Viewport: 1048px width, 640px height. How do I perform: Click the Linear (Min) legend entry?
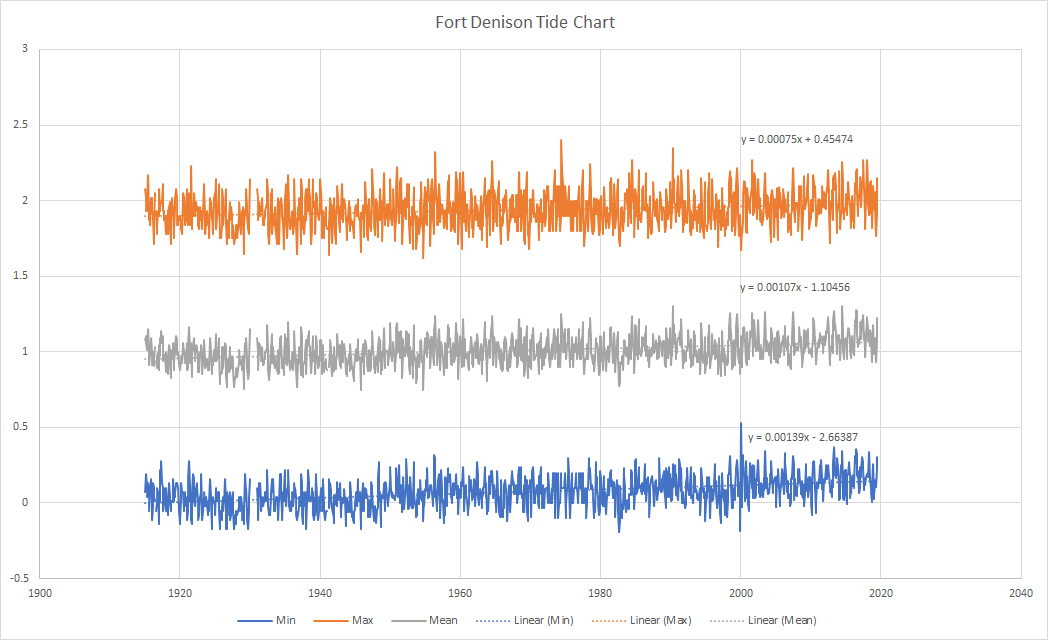pos(540,621)
